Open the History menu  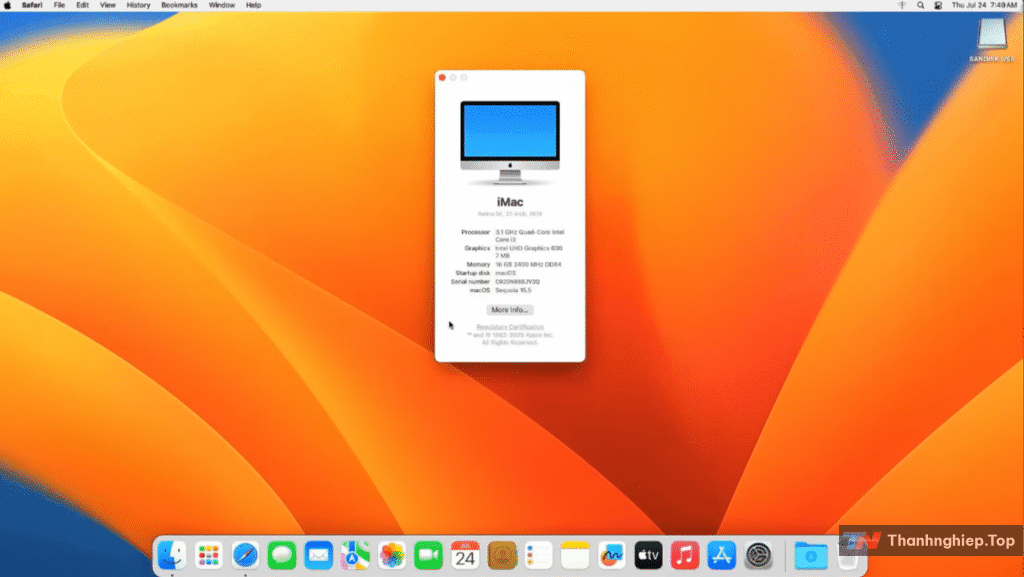tap(138, 5)
